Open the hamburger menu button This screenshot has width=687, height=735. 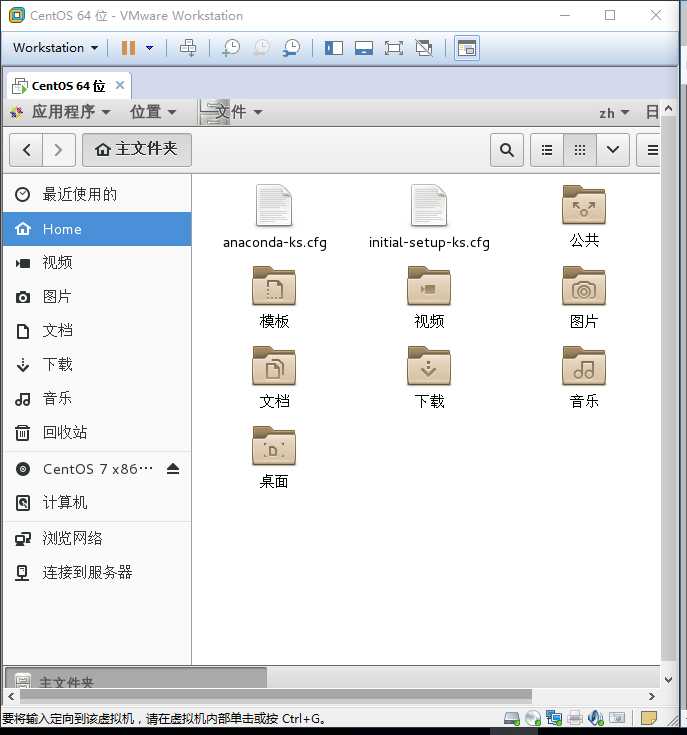click(649, 150)
